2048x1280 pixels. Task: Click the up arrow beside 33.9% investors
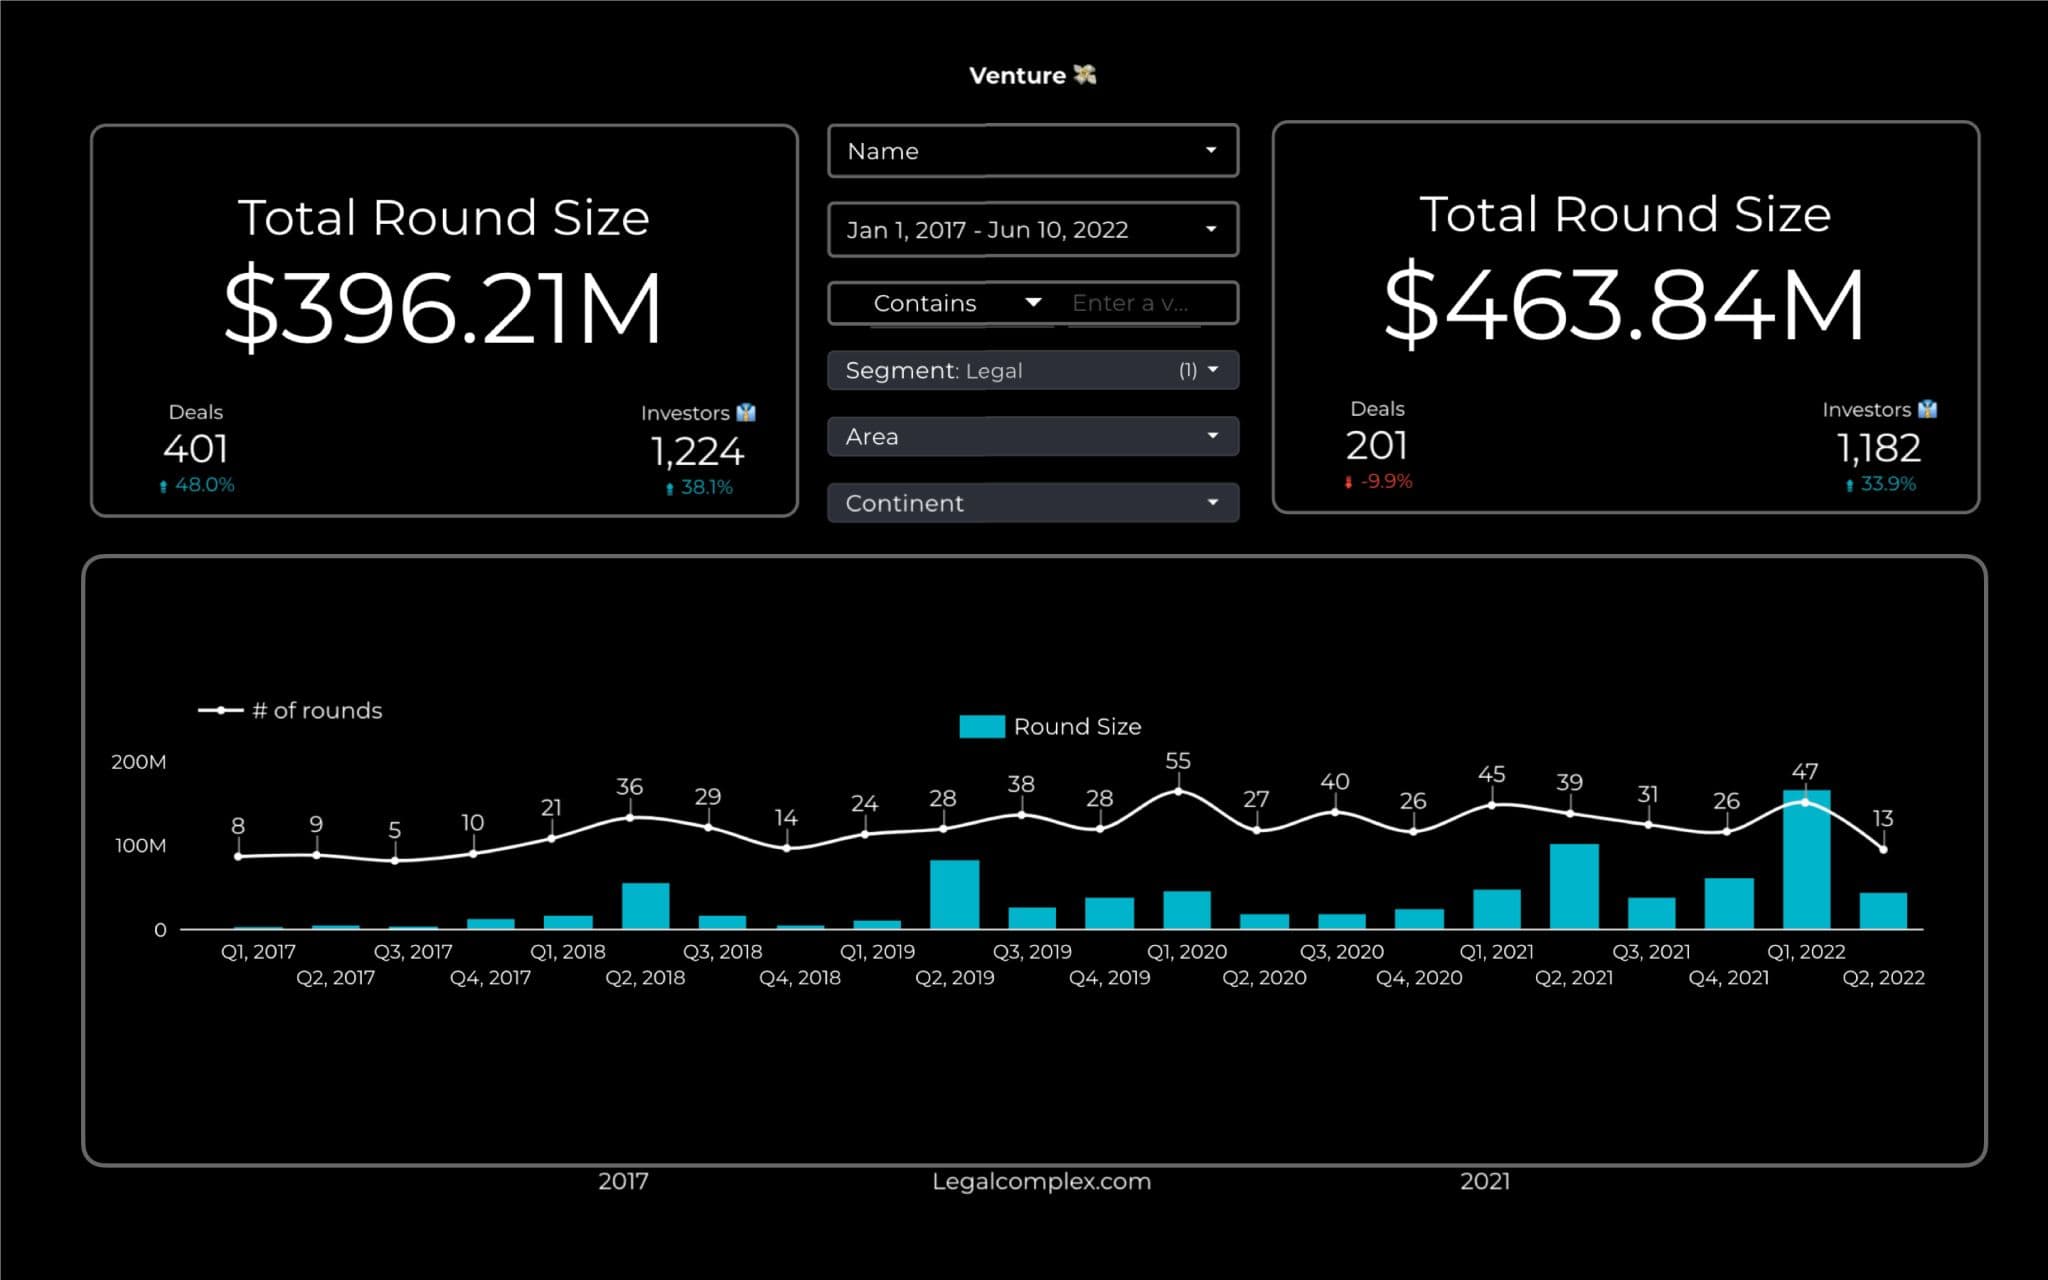(x=1849, y=485)
